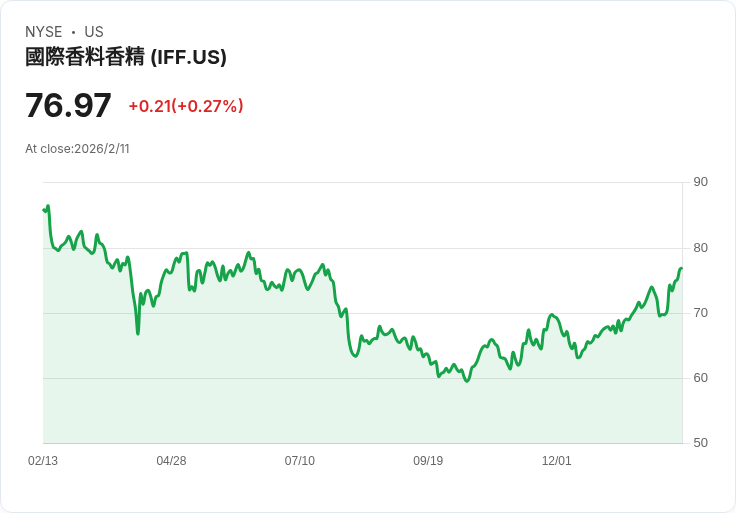This screenshot has width=736, height=513.
Task: Open the 國際香料香精 (IFF.US) stock title
Action: pos(126,58)
